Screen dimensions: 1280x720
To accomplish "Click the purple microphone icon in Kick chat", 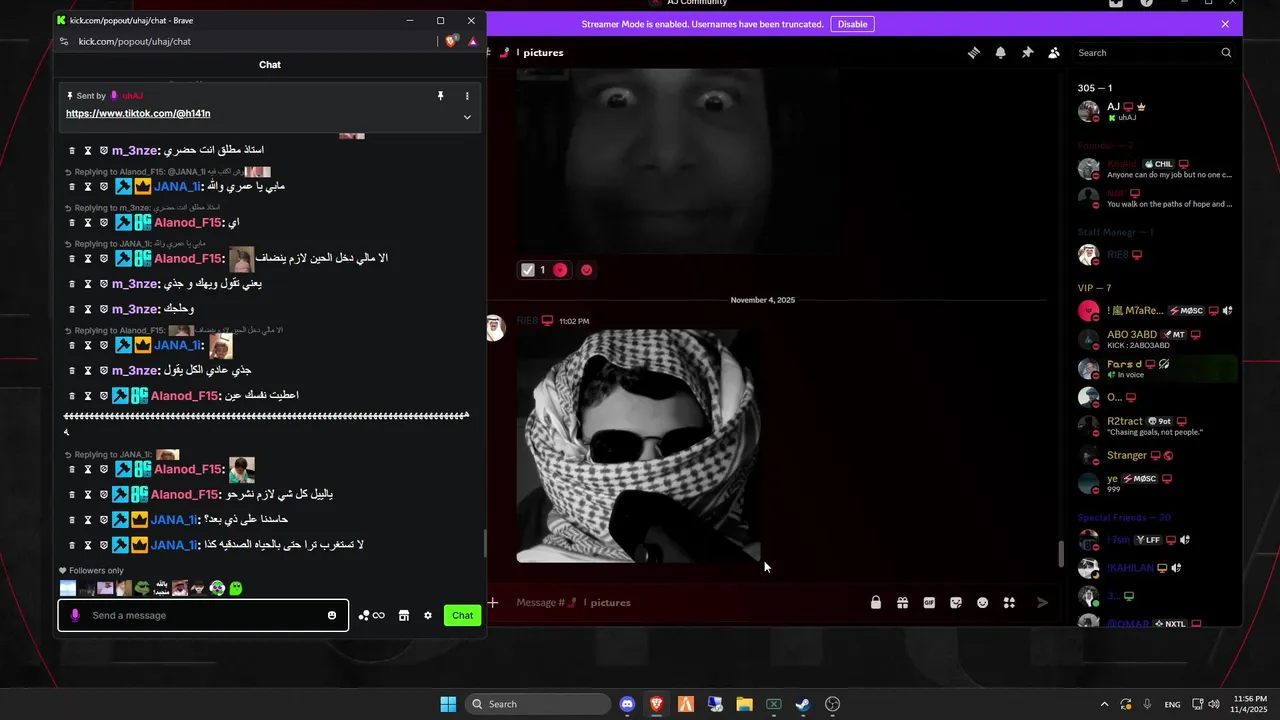I will [75, 615].
